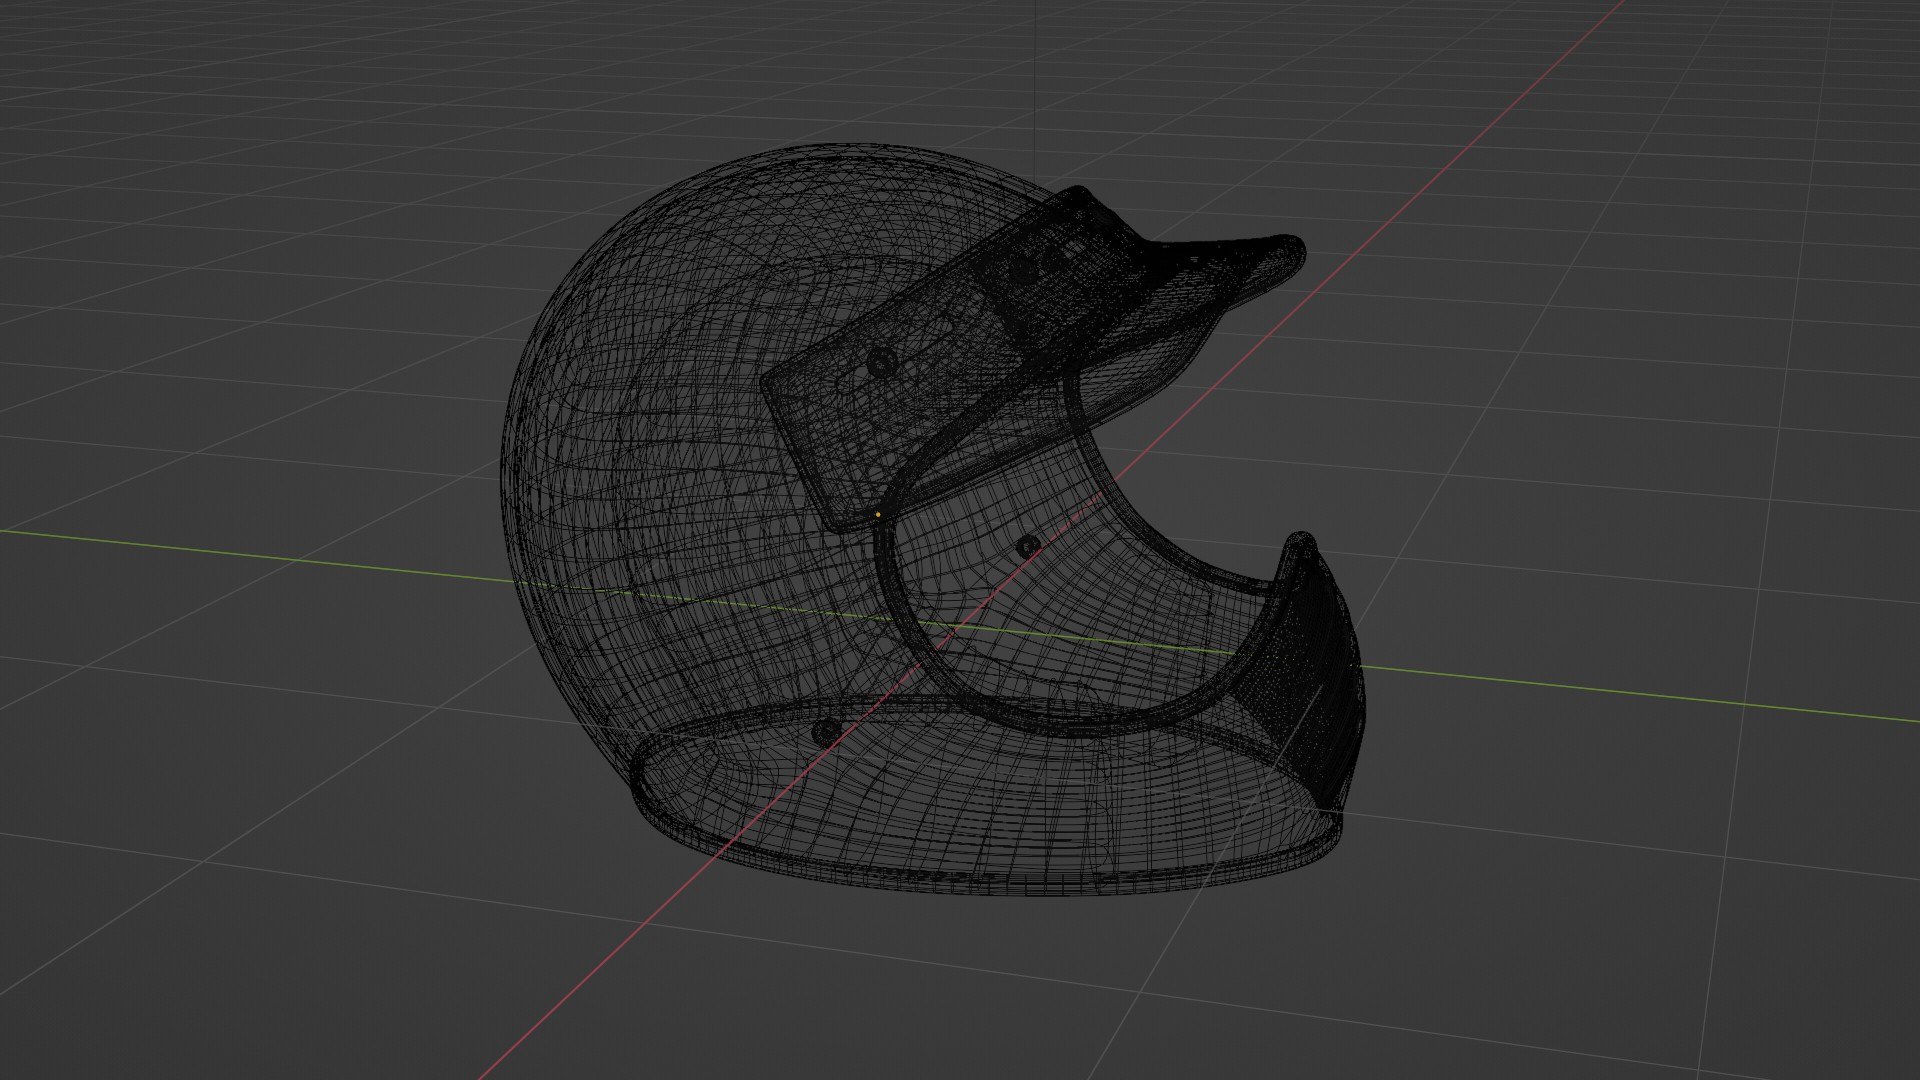Click the orange object origin dot
Image resolution: width=1920 pixels, height=1080 pixels.
click(878, 515)
